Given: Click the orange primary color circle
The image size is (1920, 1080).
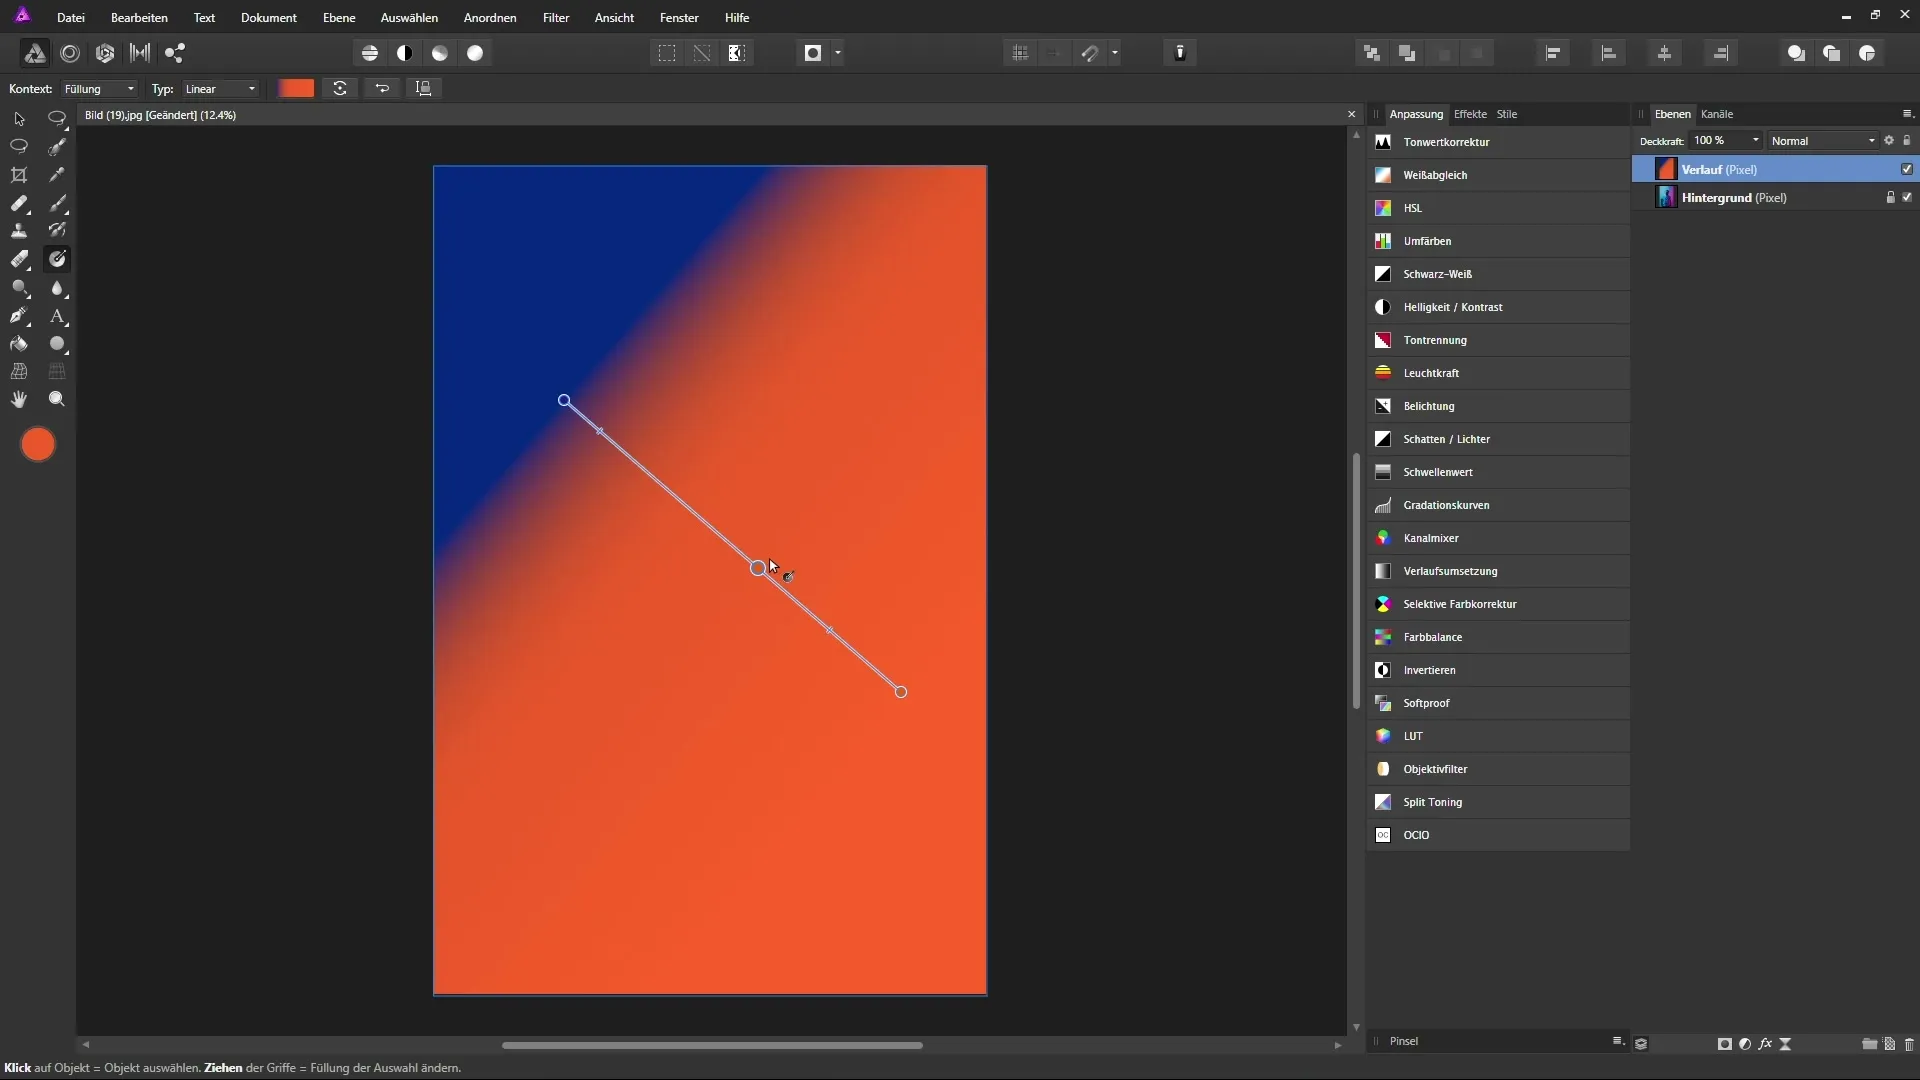Looking at the screenshot, I should coord(38,445).
